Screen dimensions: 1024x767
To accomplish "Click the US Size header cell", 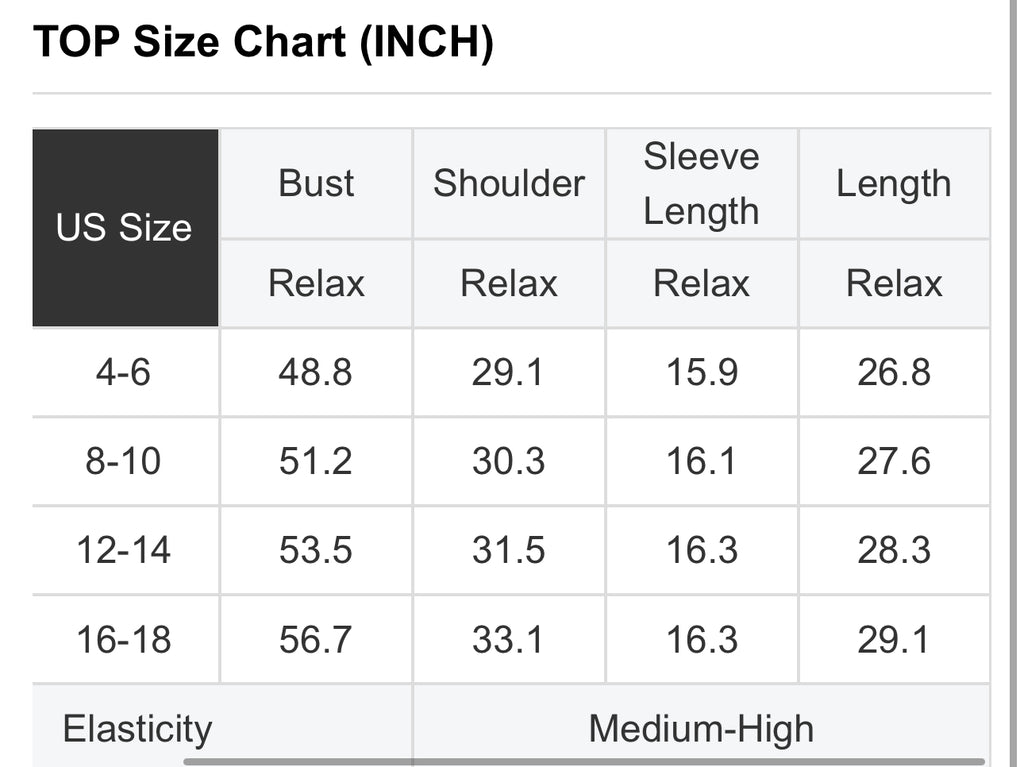I will [125, 227].
